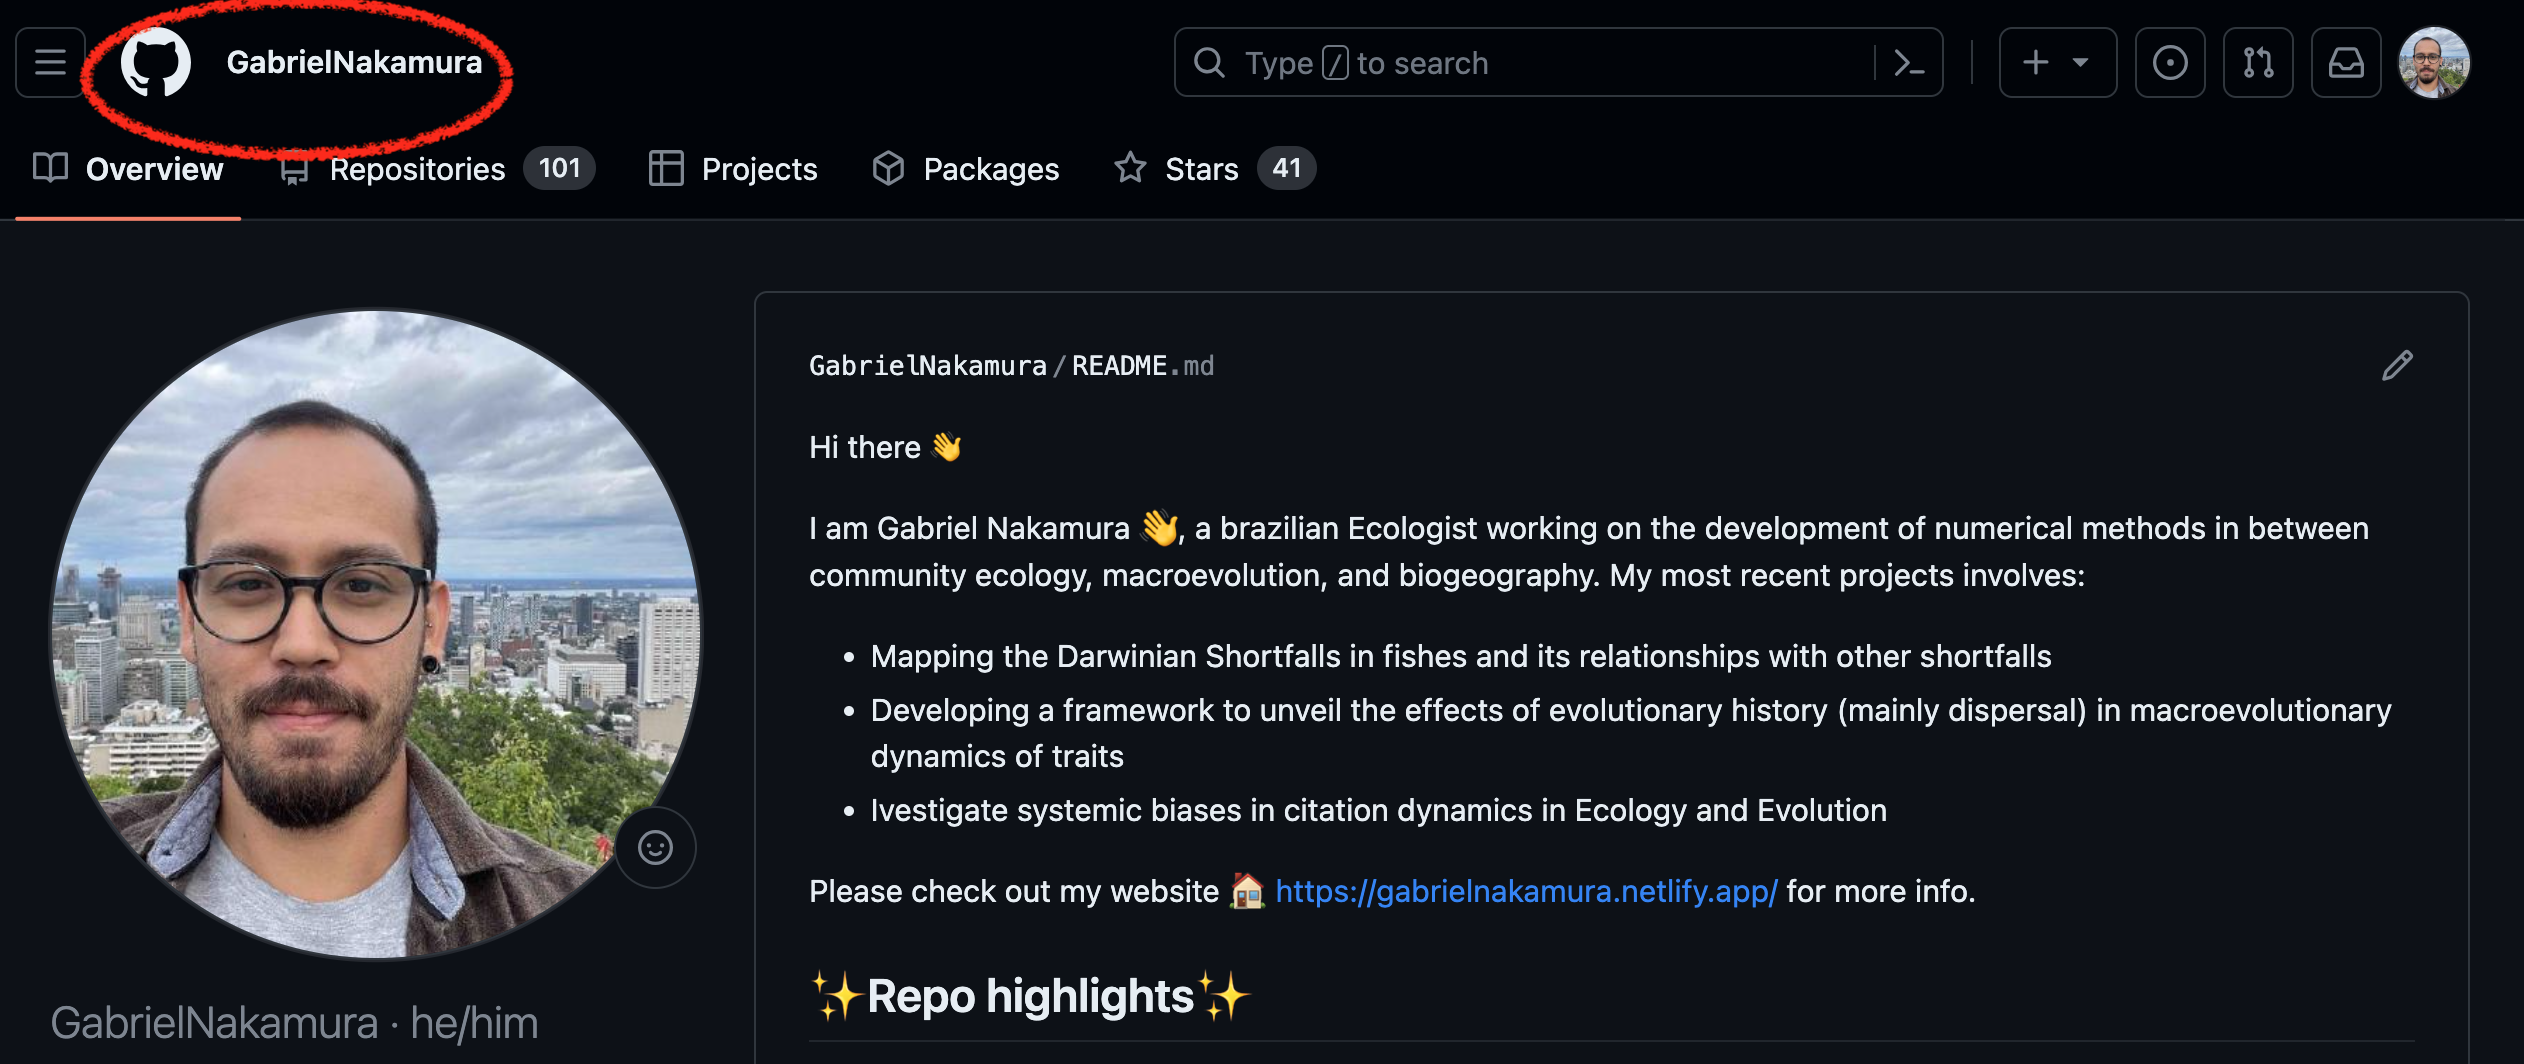Click the house emoji before website link
Viewport: 2524px width, 1064px height.
[1248, 890]
